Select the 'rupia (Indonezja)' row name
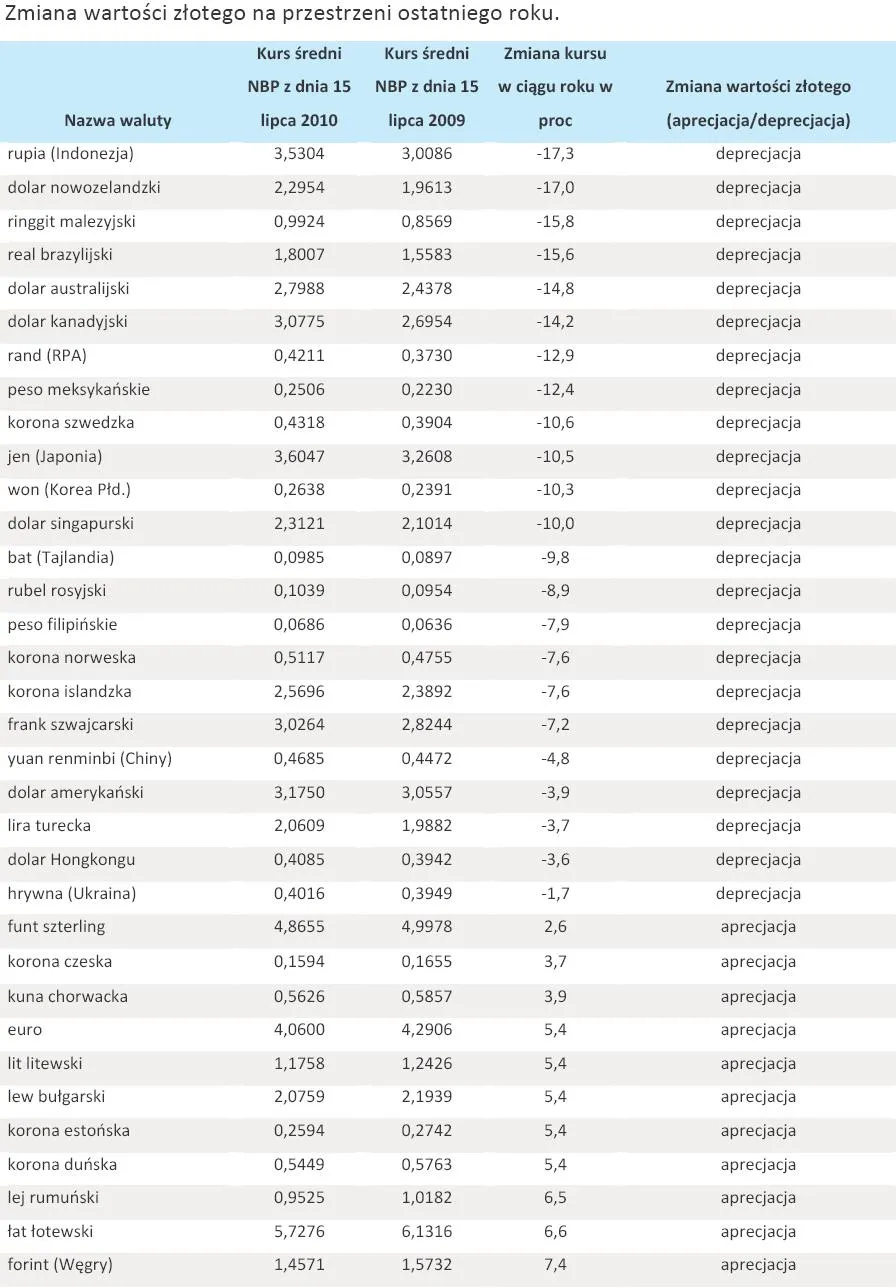 (70, 154)
